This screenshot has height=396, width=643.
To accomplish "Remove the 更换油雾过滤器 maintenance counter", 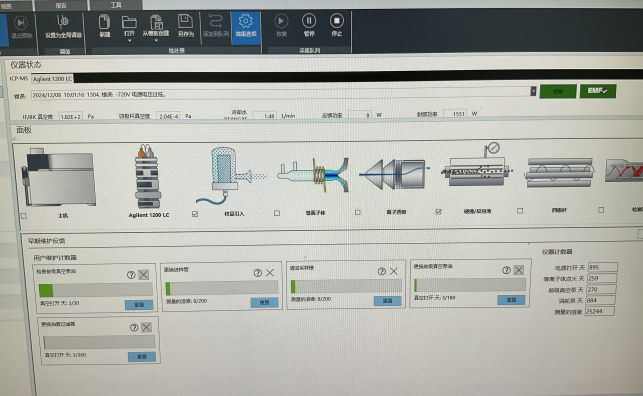I will 146,327.
